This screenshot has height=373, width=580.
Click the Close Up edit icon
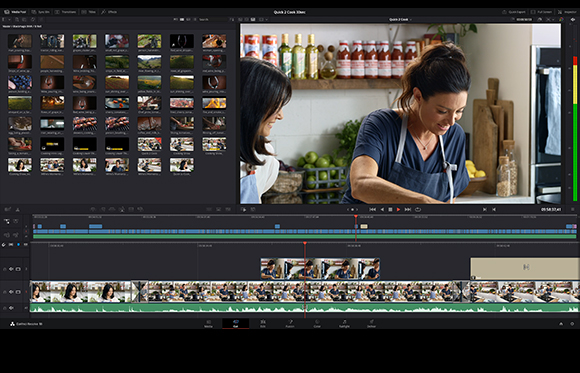pos(122,209)
